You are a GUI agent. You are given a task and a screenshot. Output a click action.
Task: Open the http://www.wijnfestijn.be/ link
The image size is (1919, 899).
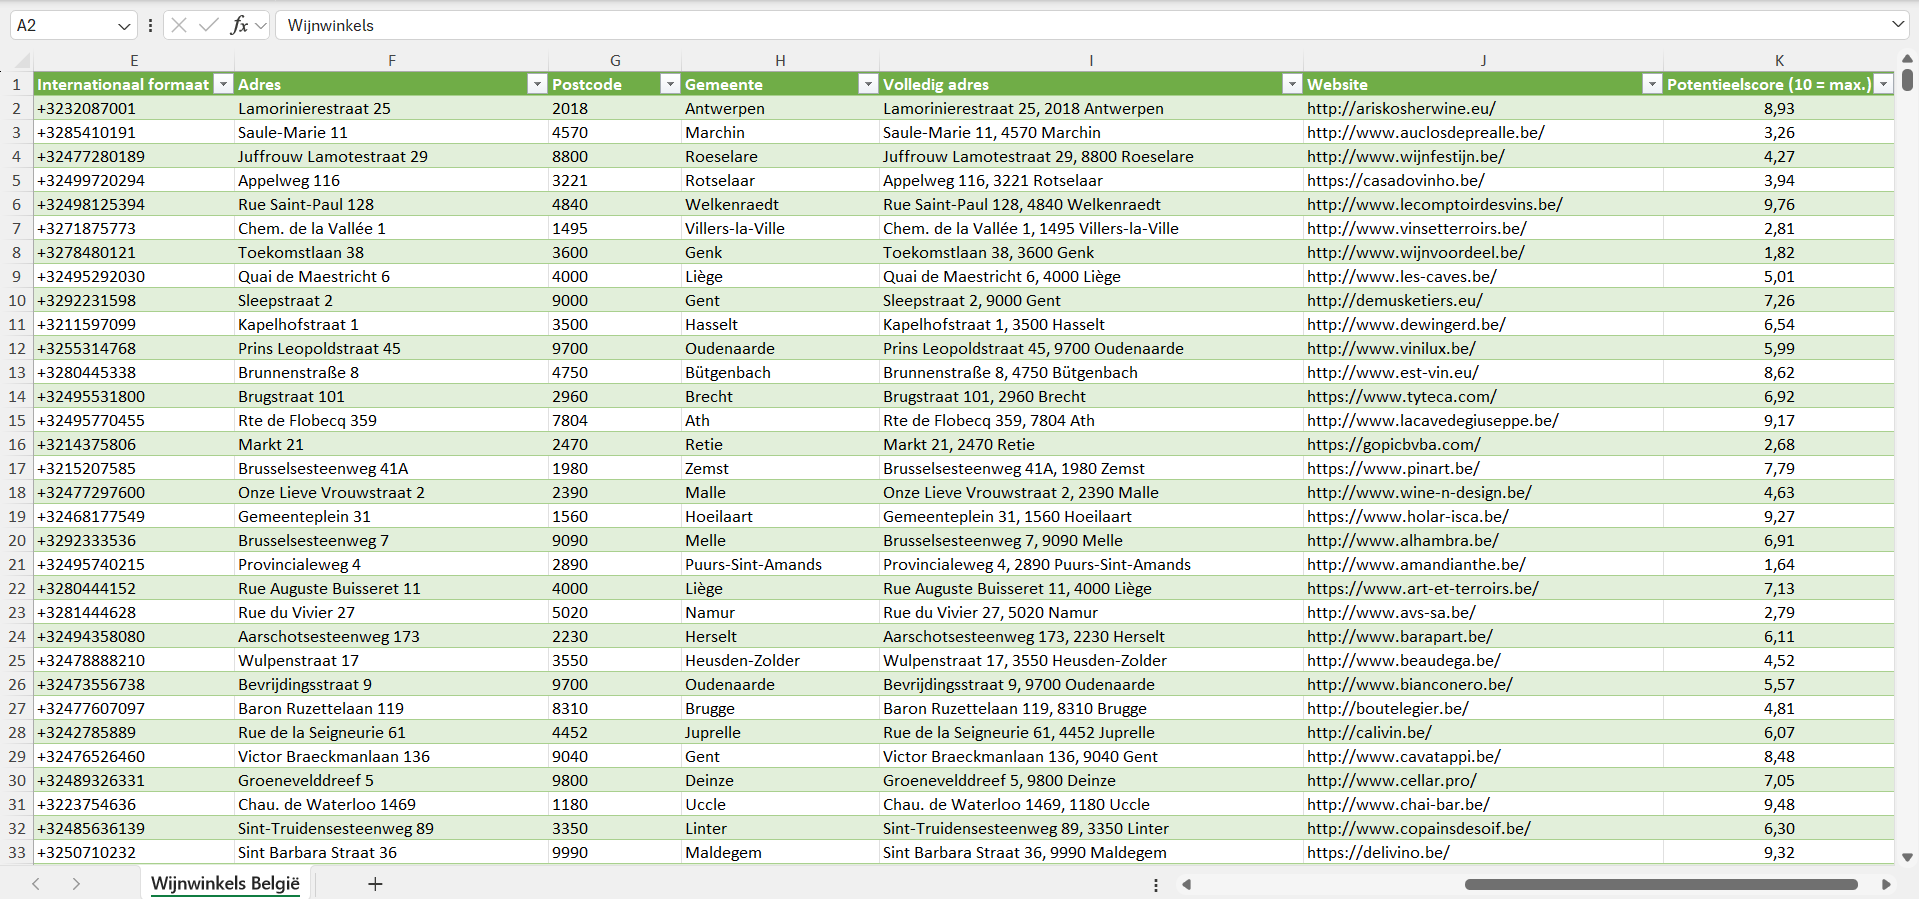[x=1405, y=157]
